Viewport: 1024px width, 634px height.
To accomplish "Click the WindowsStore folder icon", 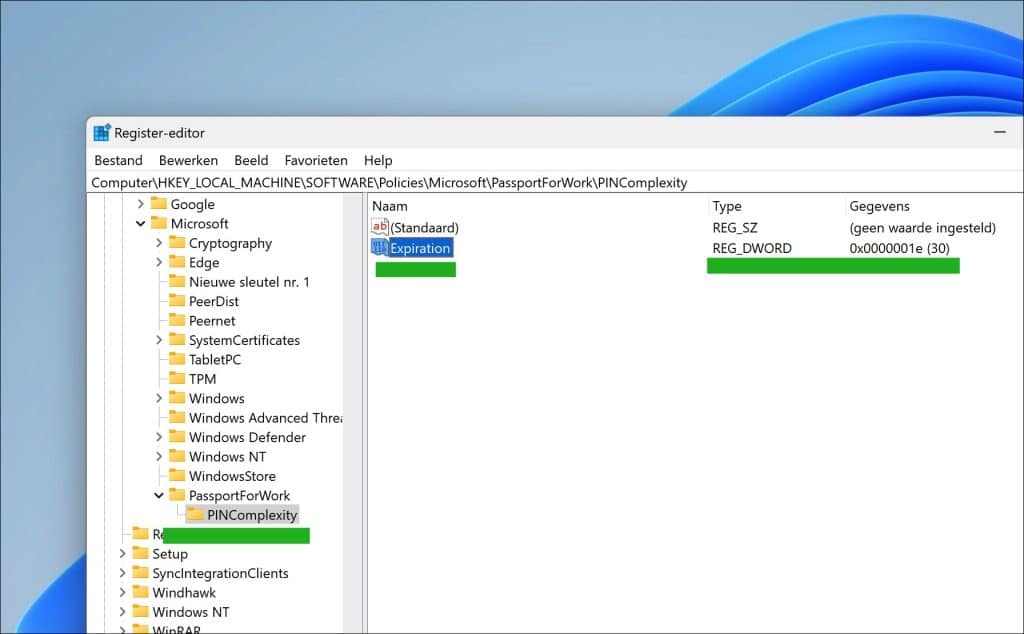I will [x=177, y=475].
